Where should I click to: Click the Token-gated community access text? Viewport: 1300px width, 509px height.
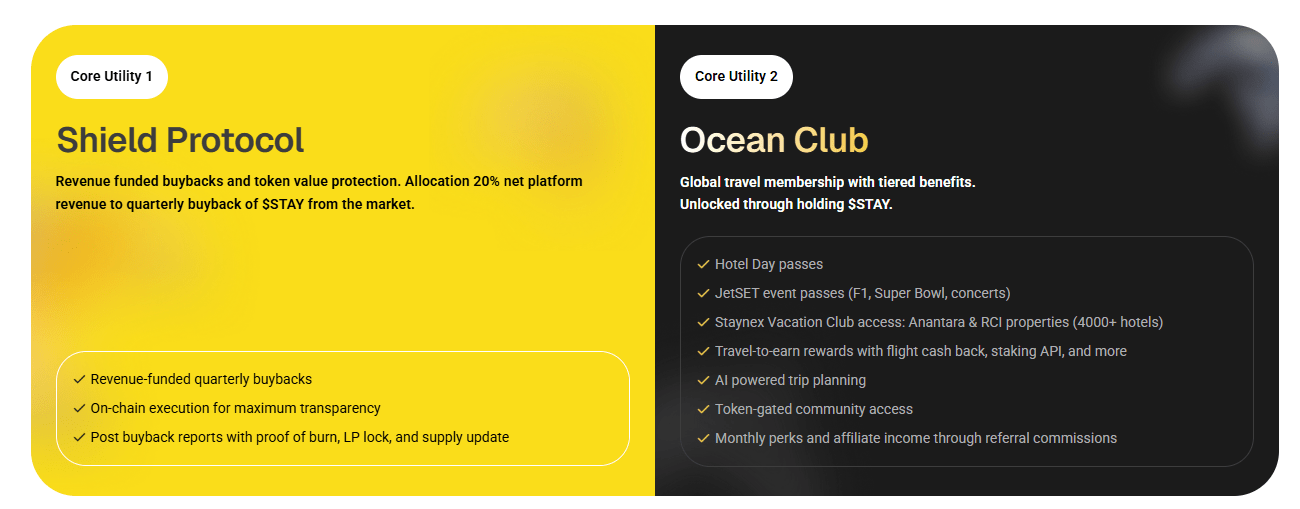point(813,409)
